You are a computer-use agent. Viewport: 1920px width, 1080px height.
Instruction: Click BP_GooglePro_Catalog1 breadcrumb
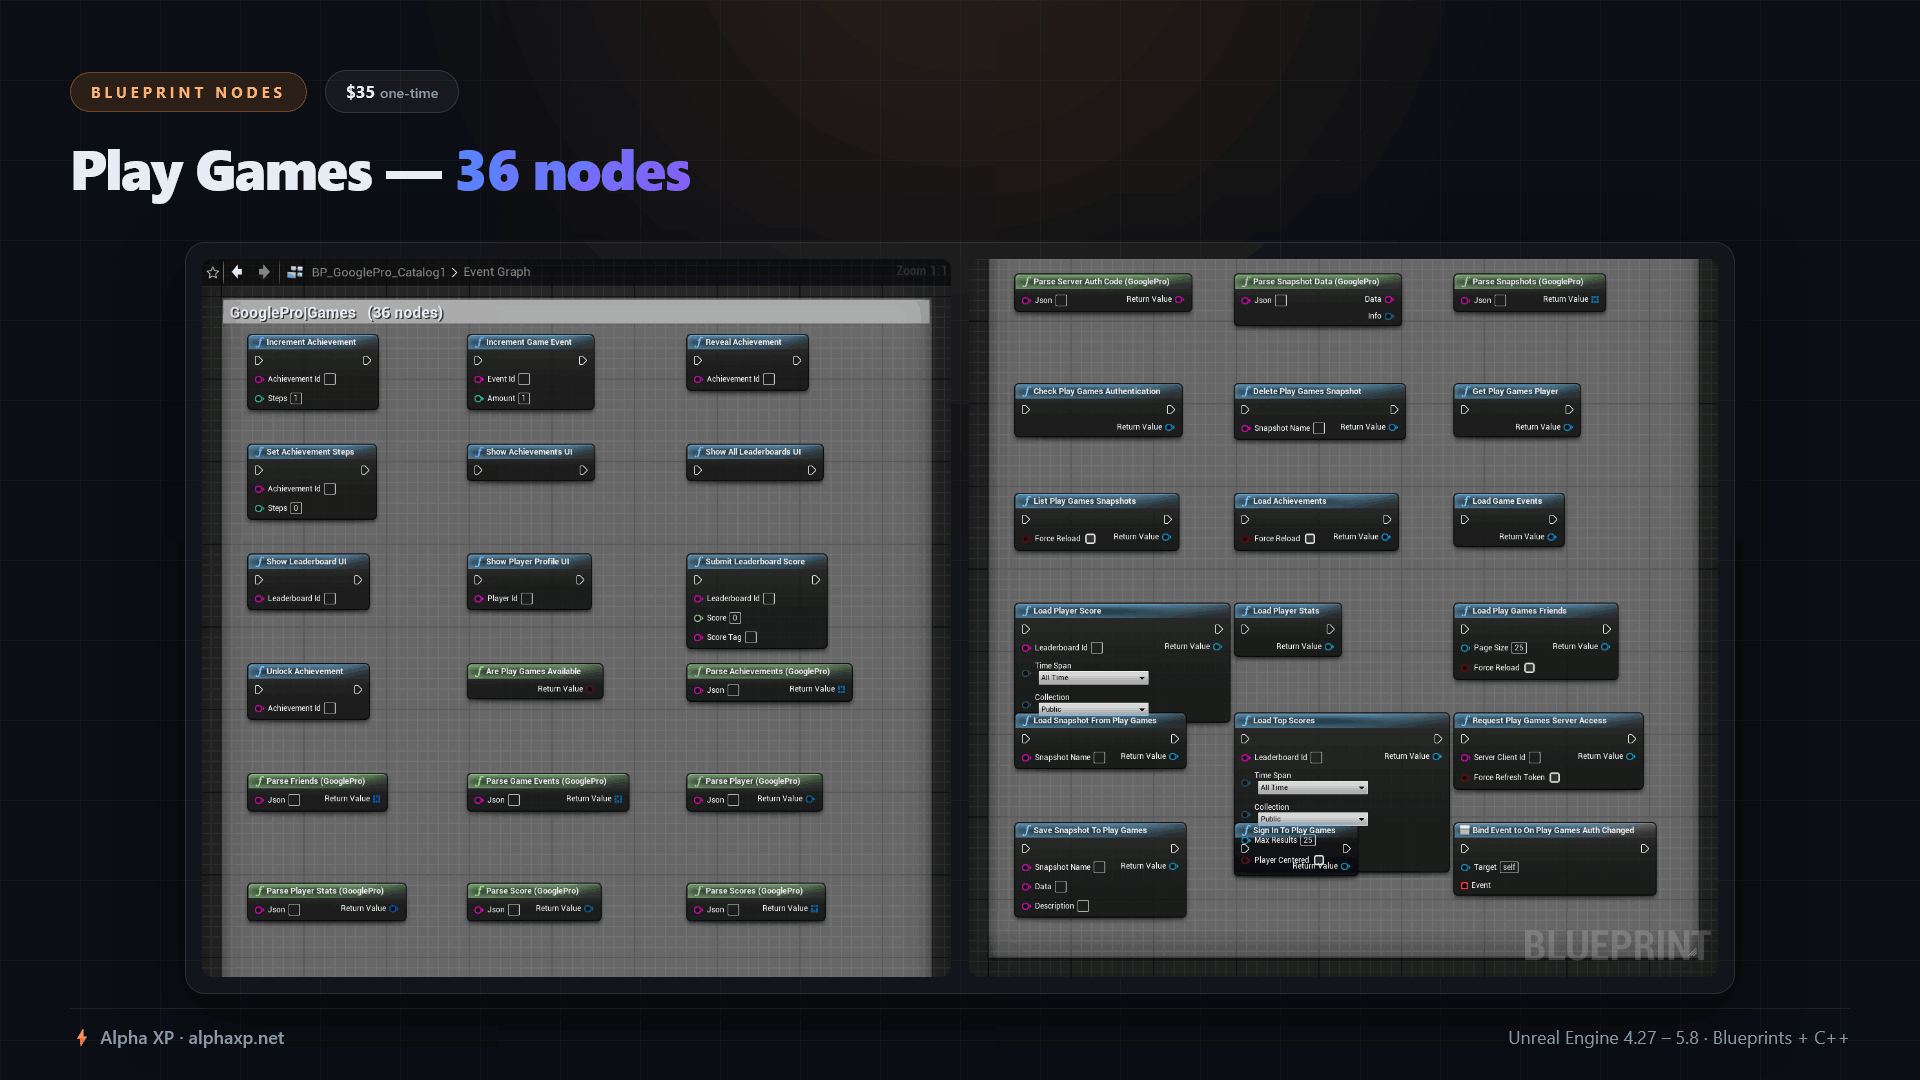378,272
